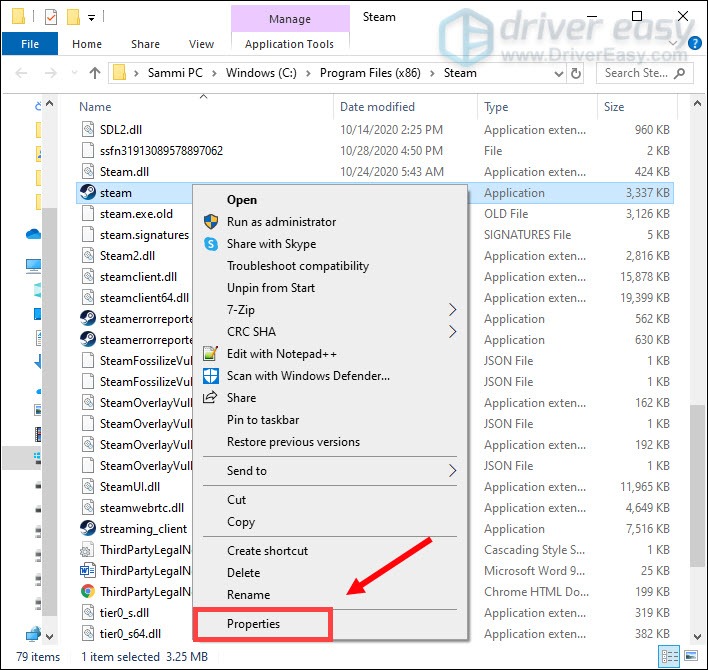Click the Word document ThirdPartyLegalN icon
The image size is (708, 670).
[88, 570]
